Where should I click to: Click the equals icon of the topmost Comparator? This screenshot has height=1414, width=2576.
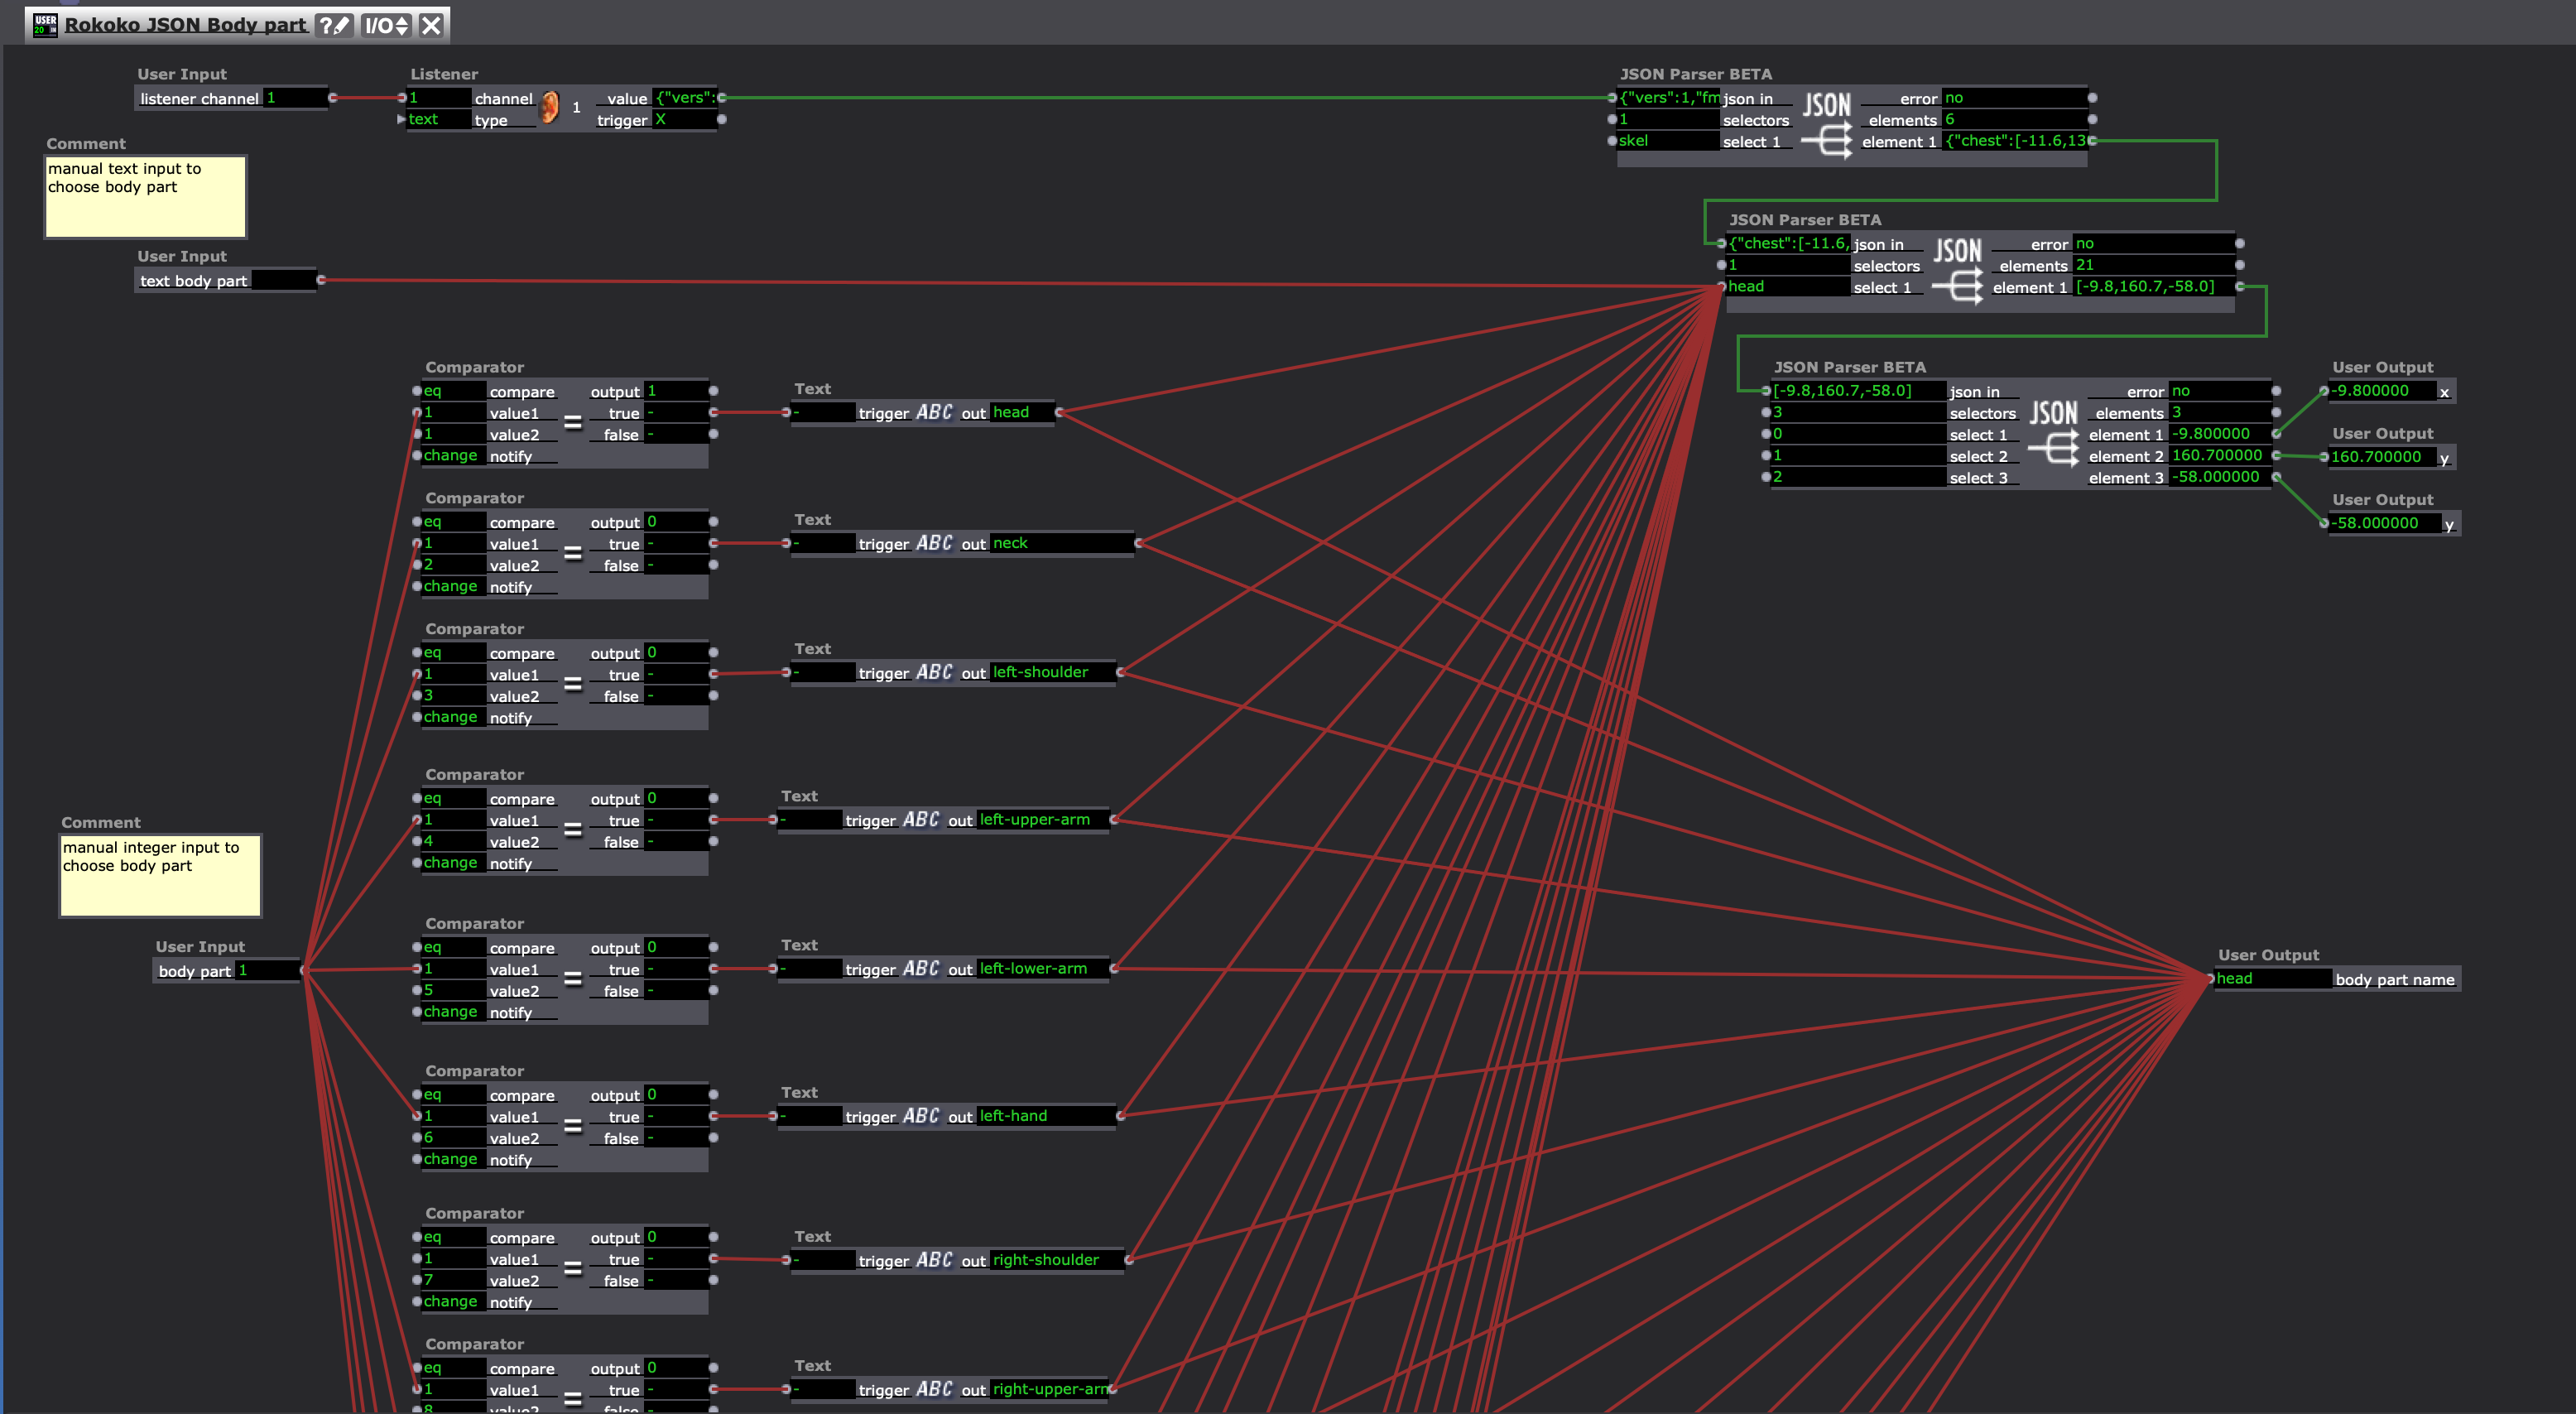[573, 423]
